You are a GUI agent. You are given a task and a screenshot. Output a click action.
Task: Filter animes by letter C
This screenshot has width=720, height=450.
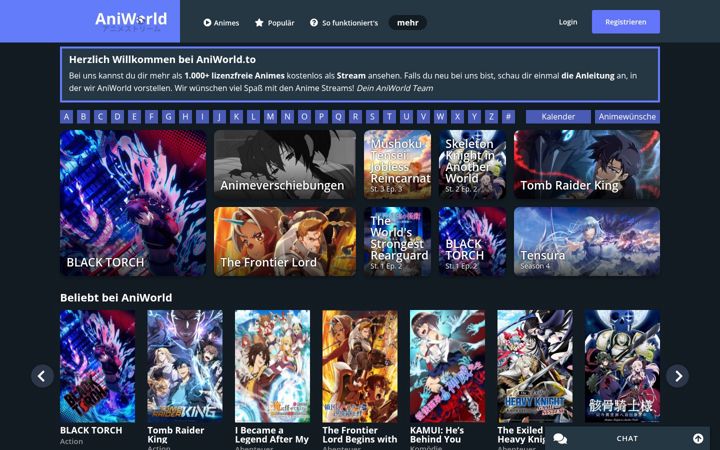coord(101,117)
